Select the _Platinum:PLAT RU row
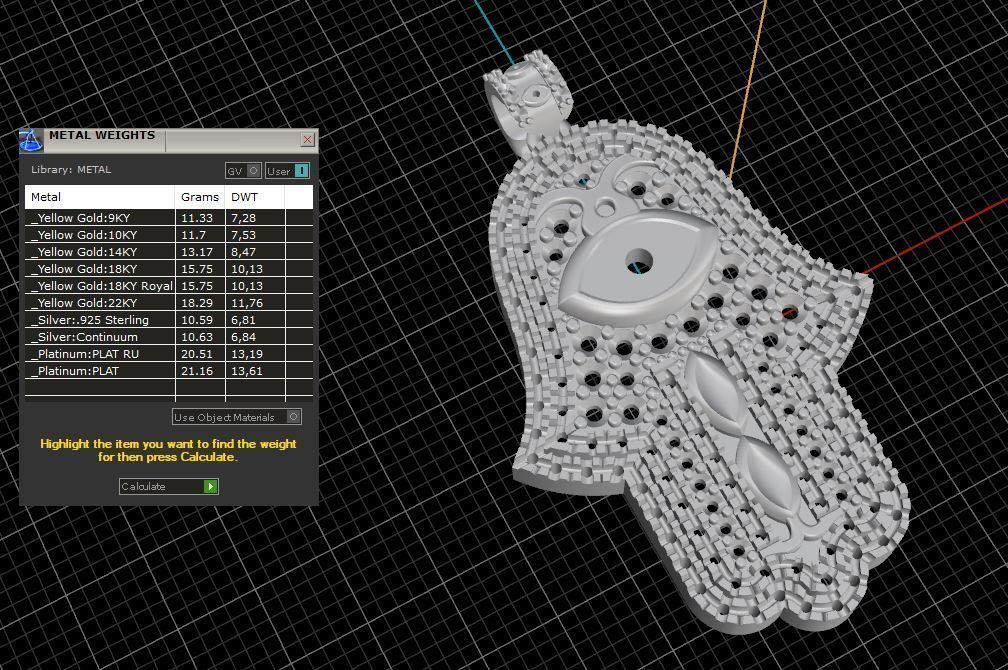The image size is (1008, 670). (x=169, y=354)
